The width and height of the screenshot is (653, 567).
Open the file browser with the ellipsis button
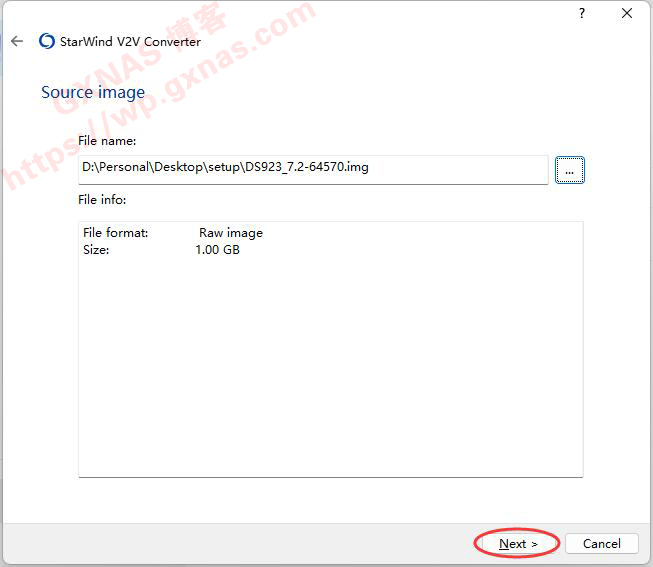[569, 171]
